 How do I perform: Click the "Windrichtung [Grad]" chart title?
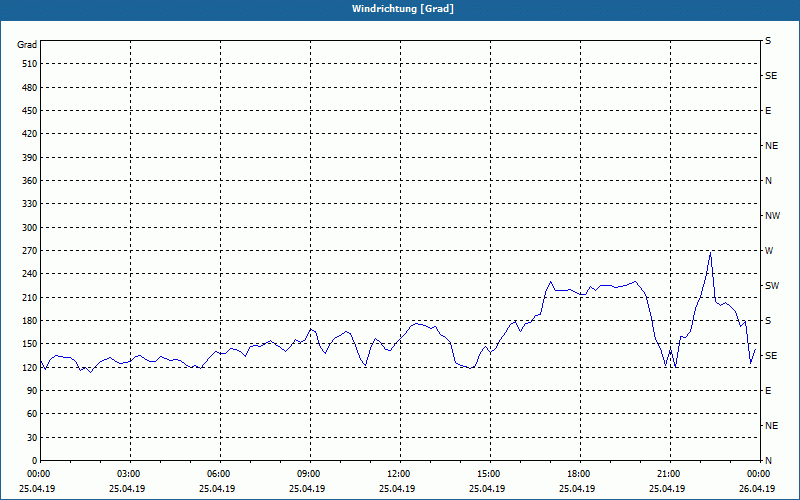403,9
